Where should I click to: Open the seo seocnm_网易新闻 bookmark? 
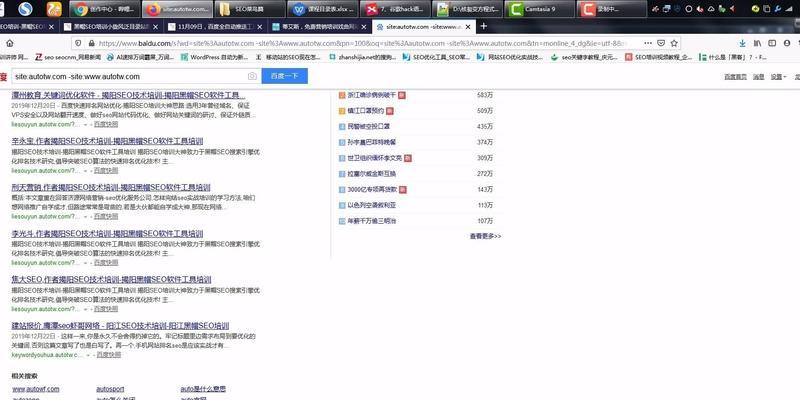click(68, 58)
